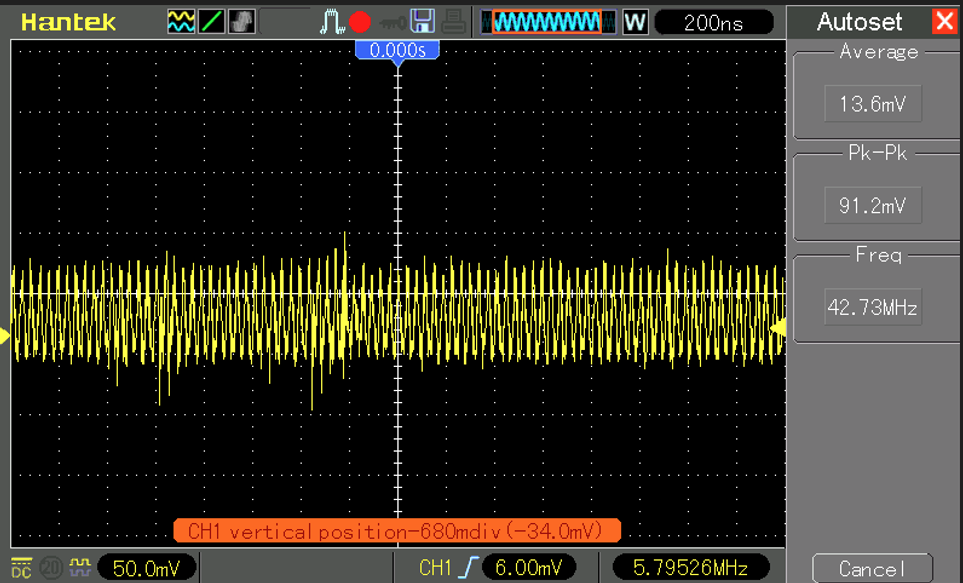The width and height of the screenshot is (963, 583).
Task: Click the DC coupling icon
Action: click(21, 568)
